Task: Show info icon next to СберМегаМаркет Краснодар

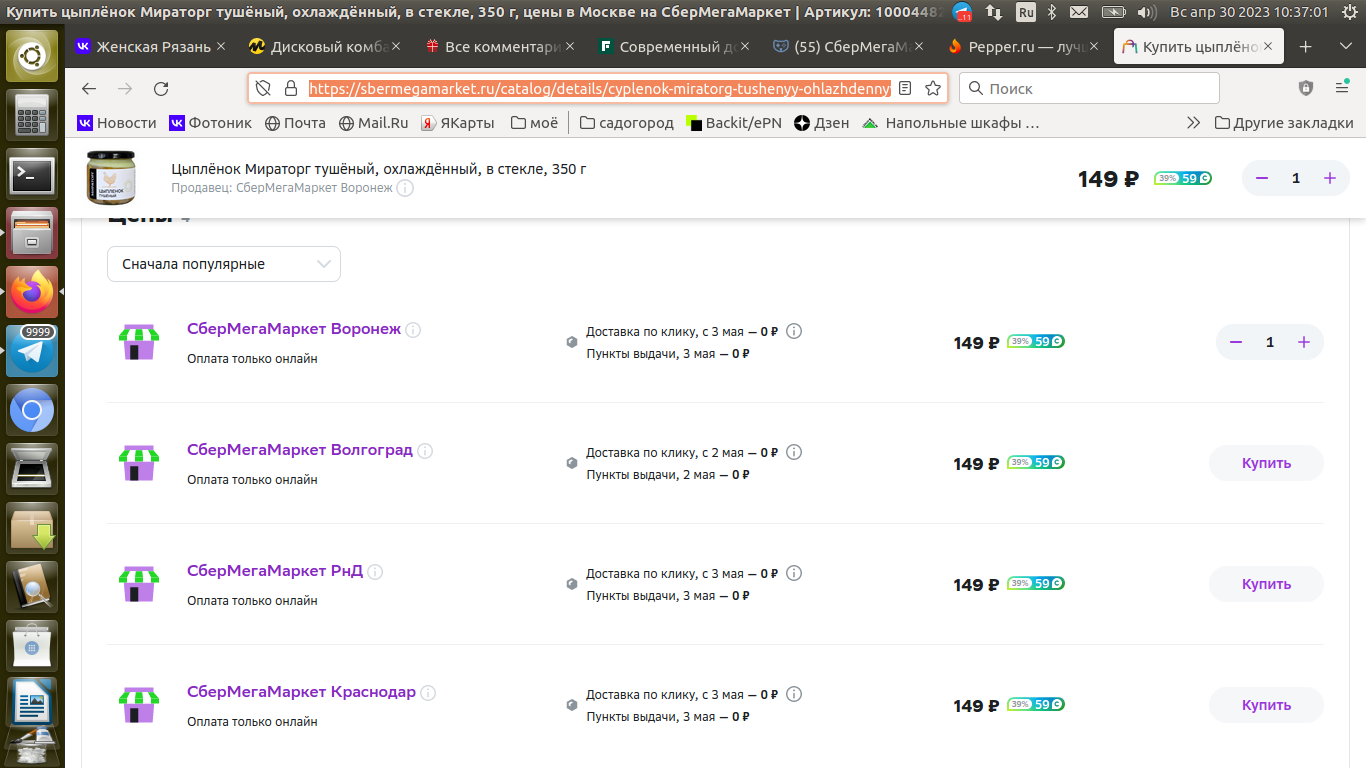Action: pyautogui.click(x=428, y=693)
